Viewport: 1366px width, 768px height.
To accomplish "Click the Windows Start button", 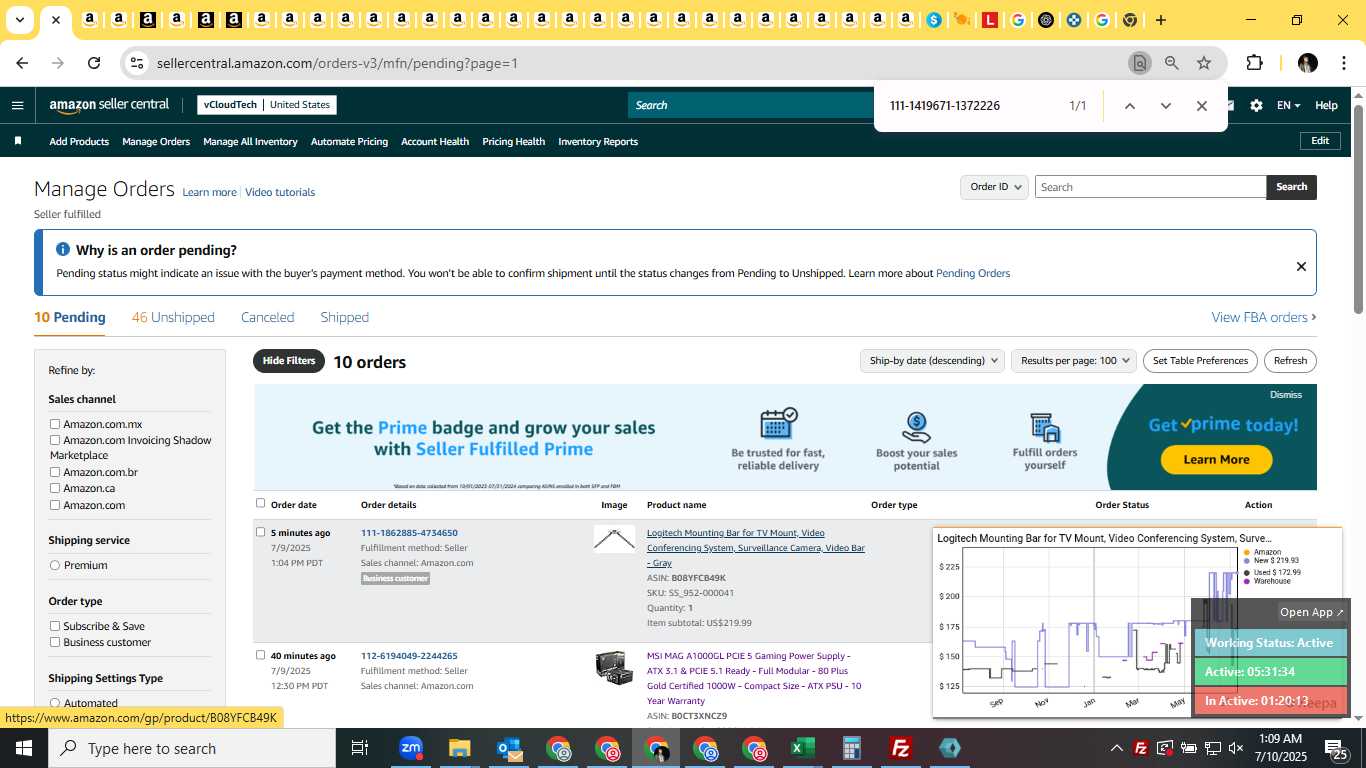I will pyautogui.click(x=23, y=748).
